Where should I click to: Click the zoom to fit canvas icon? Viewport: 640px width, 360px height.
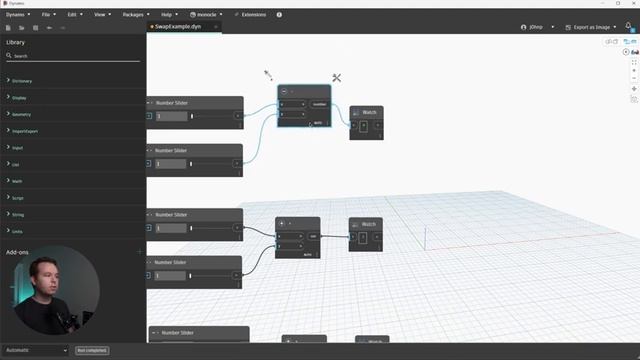point(634,62)
